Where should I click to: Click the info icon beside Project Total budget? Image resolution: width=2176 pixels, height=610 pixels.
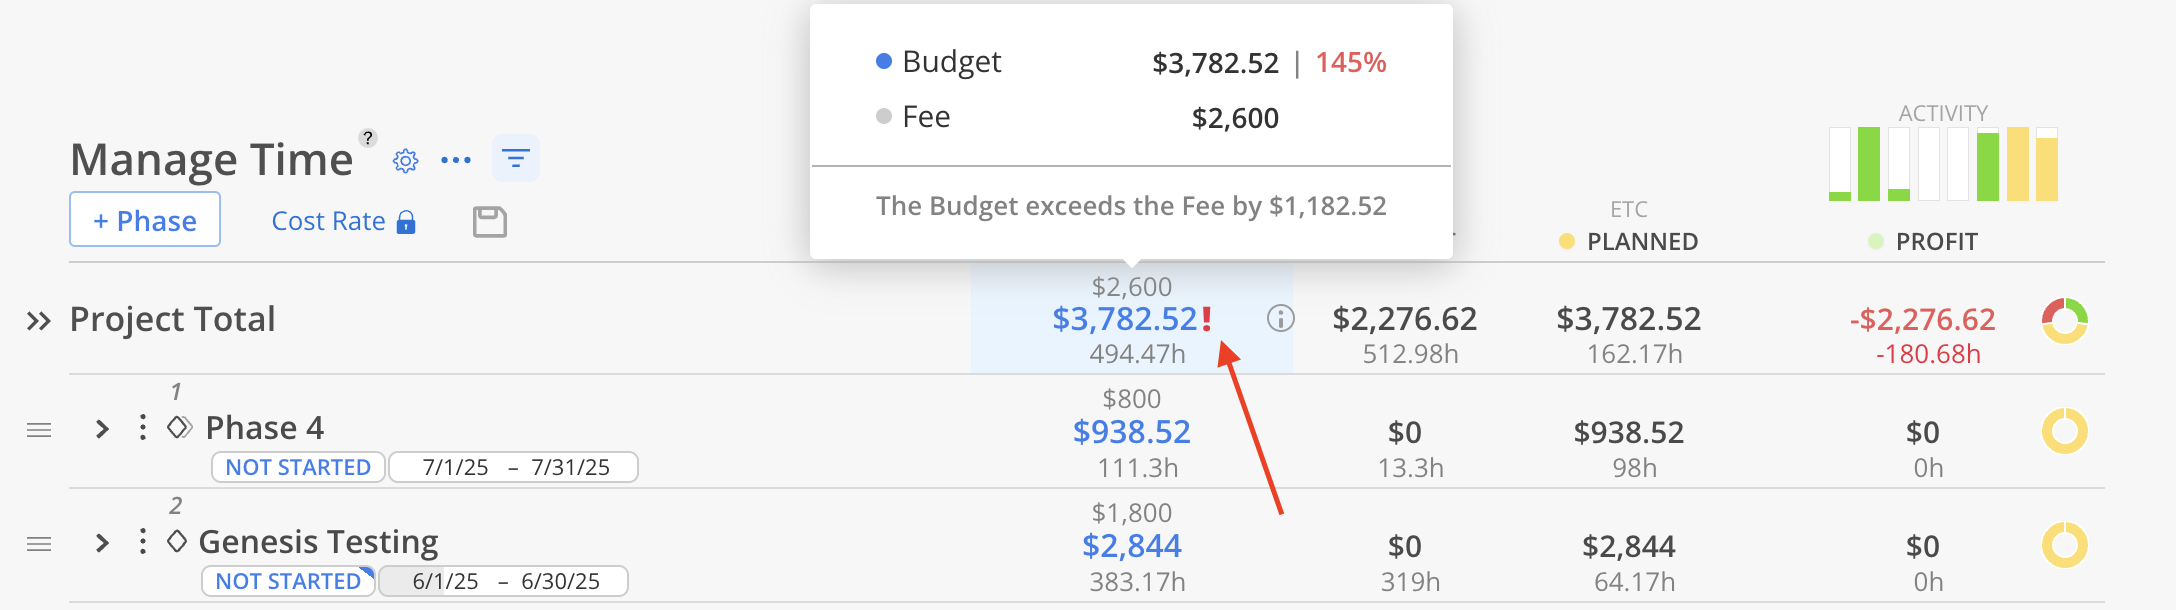point(1281,319)
